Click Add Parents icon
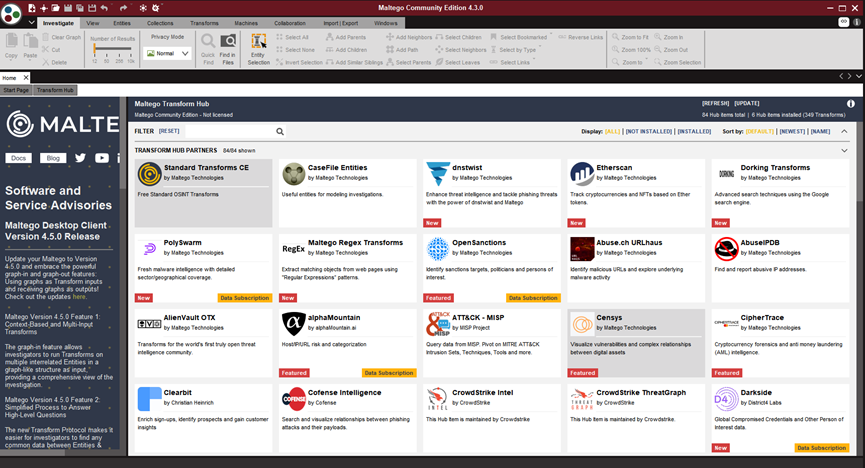This screenshot has width=865, height=468. pos(329,37)
